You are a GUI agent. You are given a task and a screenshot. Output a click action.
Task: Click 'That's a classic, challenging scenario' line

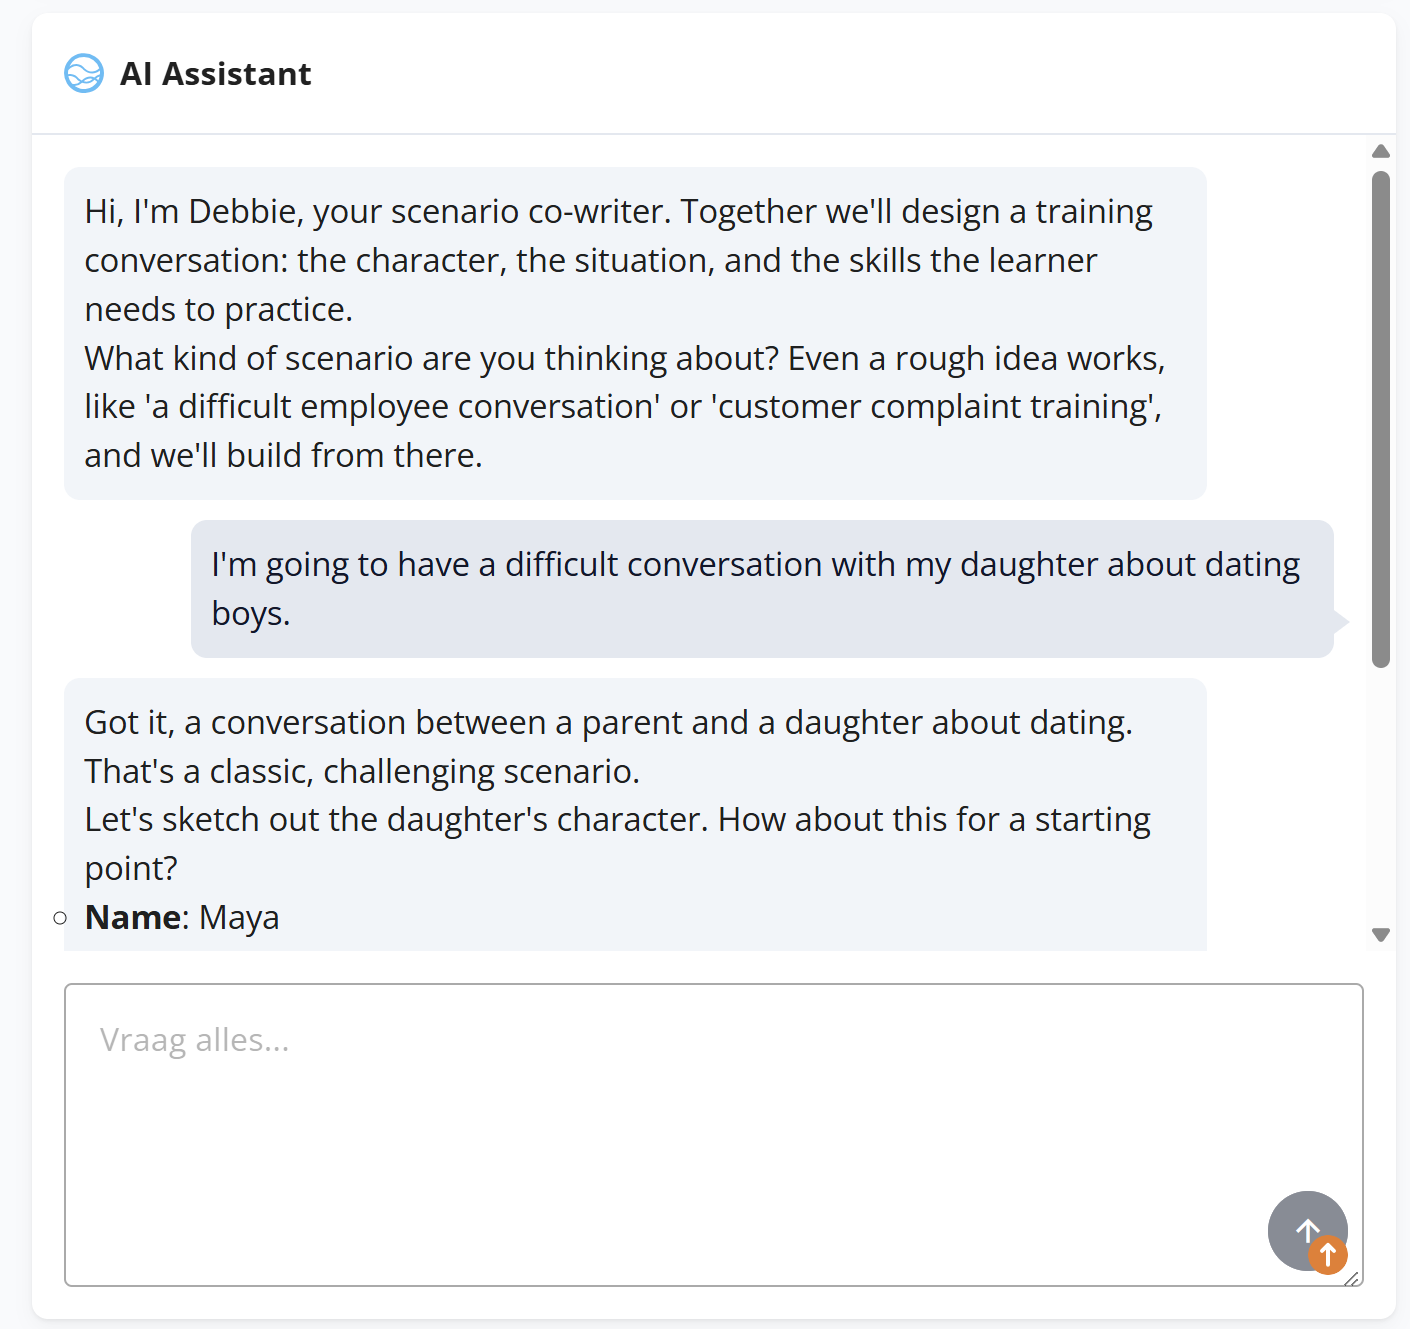(362, 771)
